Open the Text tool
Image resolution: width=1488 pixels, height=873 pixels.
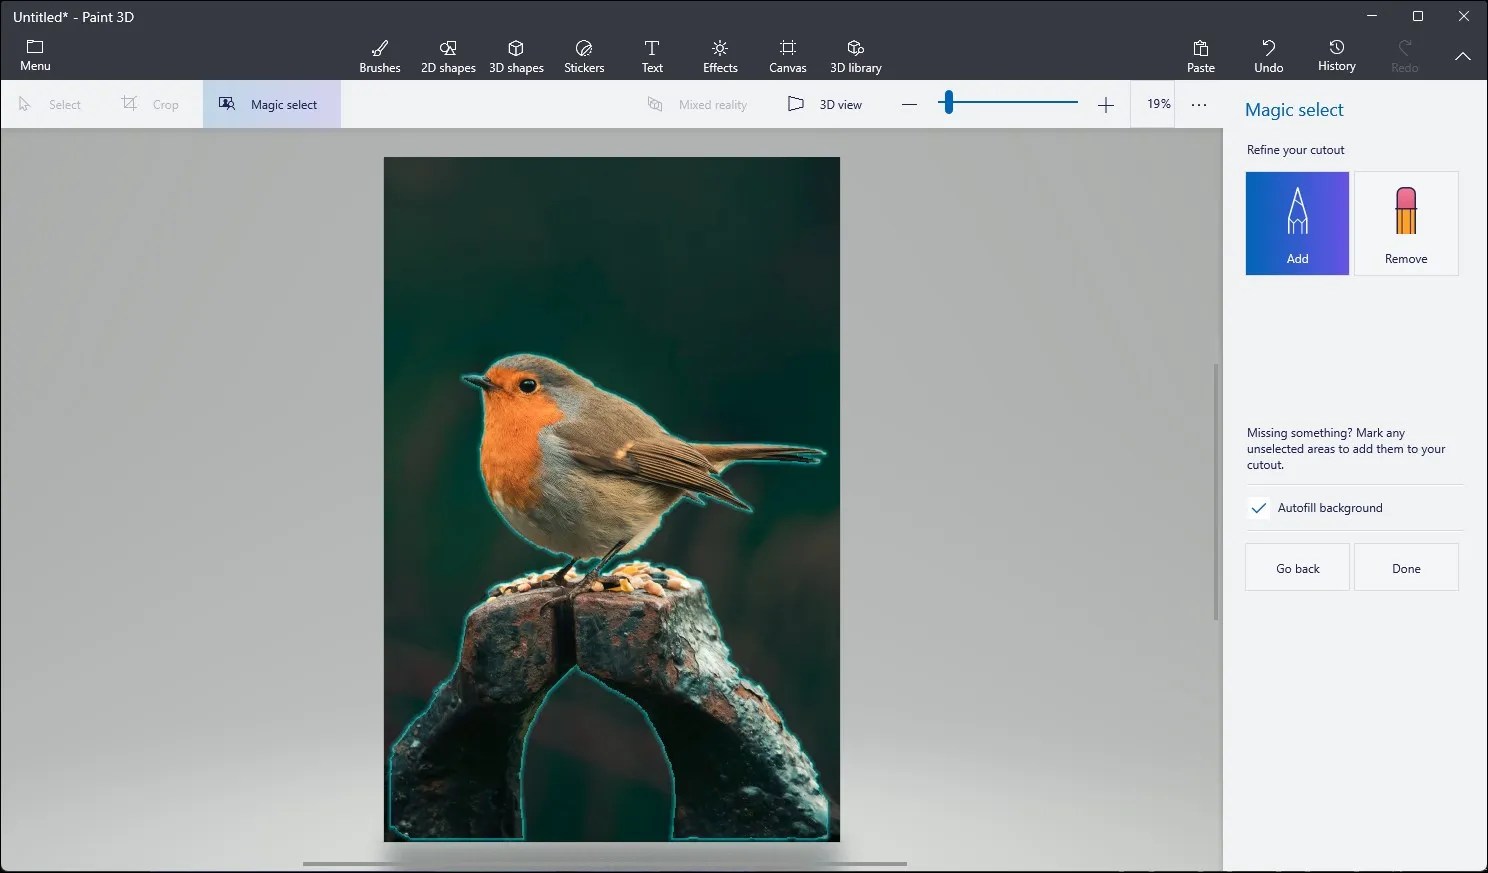652,55
